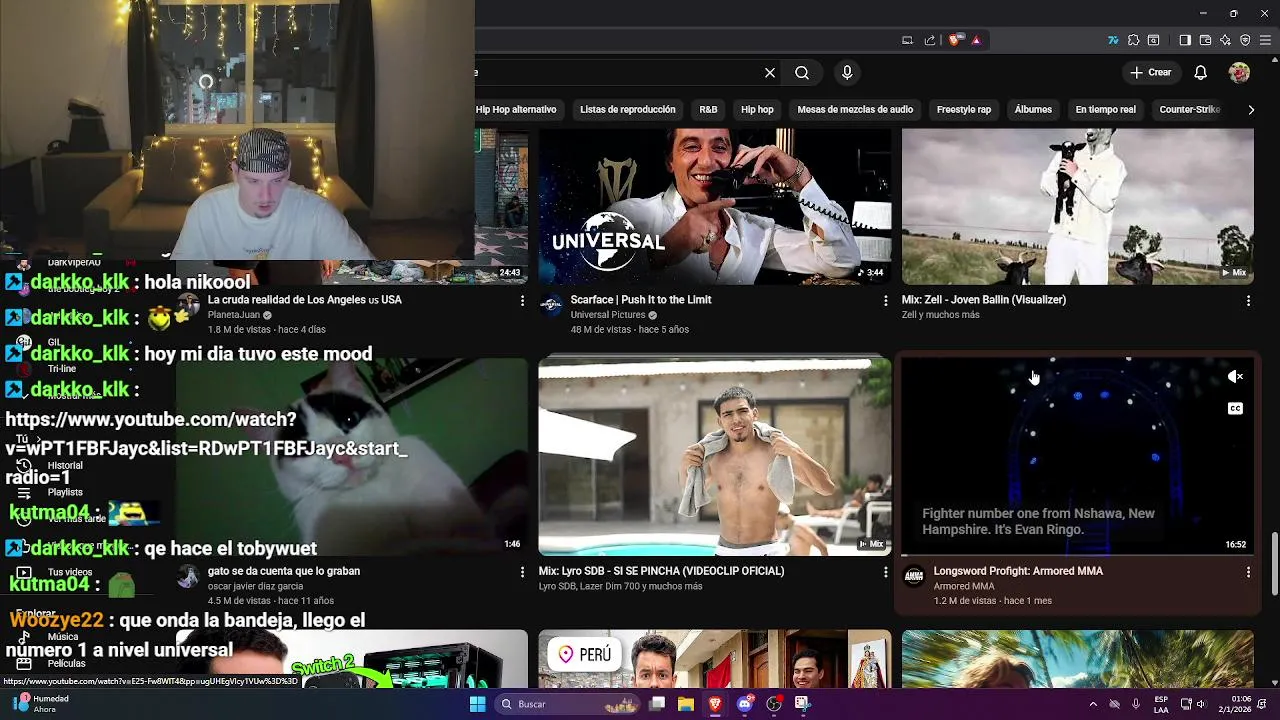Click the blue 7TV extension icon
The image size is (1280, 720).
click(1113, 41)
